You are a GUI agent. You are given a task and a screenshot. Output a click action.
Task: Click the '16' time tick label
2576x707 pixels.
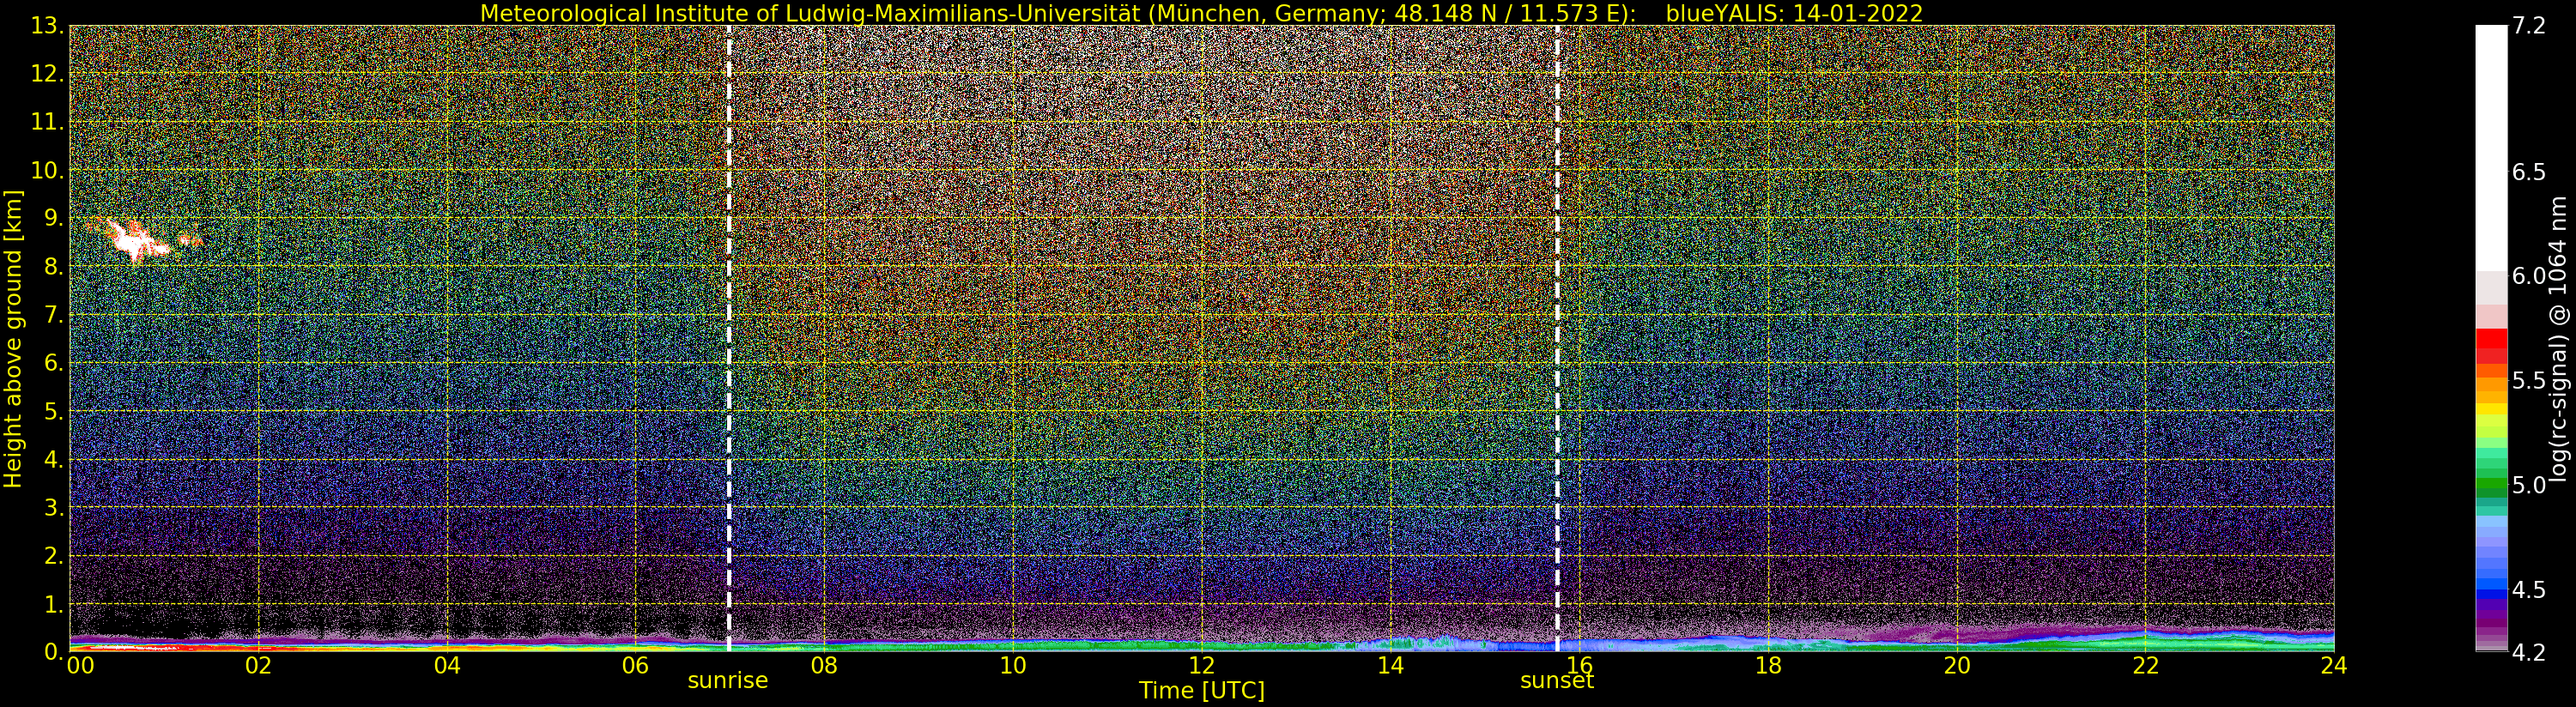pos(1579,665)
